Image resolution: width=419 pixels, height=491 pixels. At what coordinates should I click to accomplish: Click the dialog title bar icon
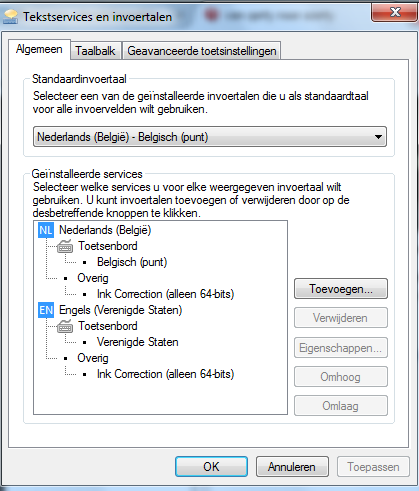(x=10, y=17)
